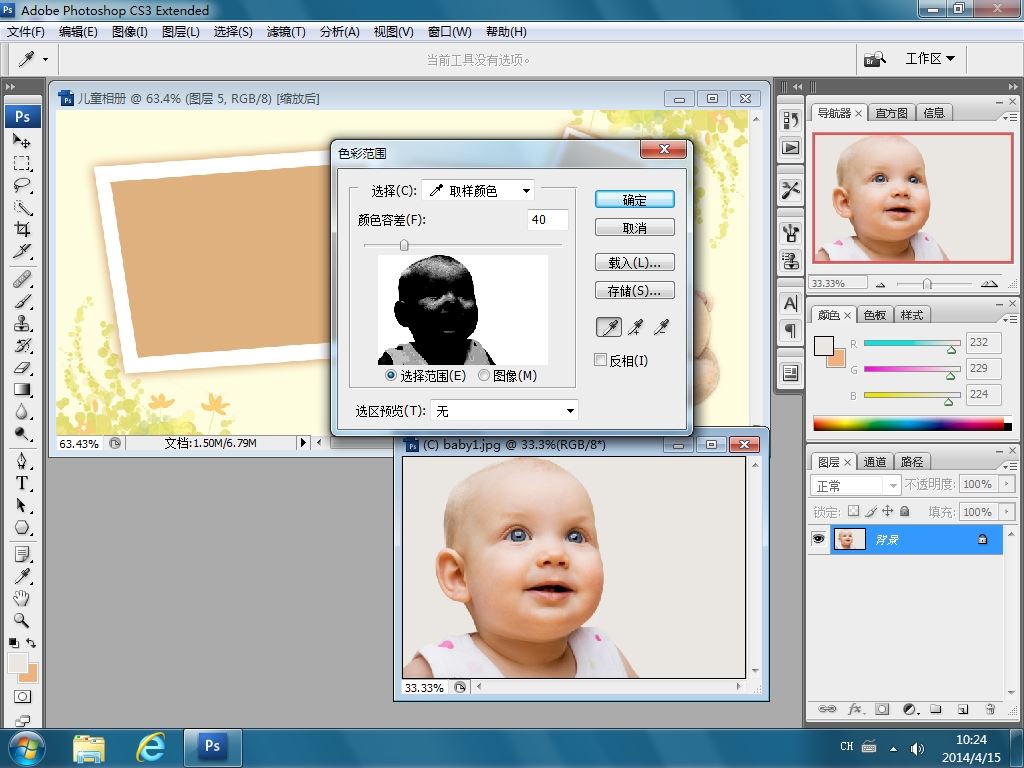Click the 载入(L)... button

pos(635,263)
